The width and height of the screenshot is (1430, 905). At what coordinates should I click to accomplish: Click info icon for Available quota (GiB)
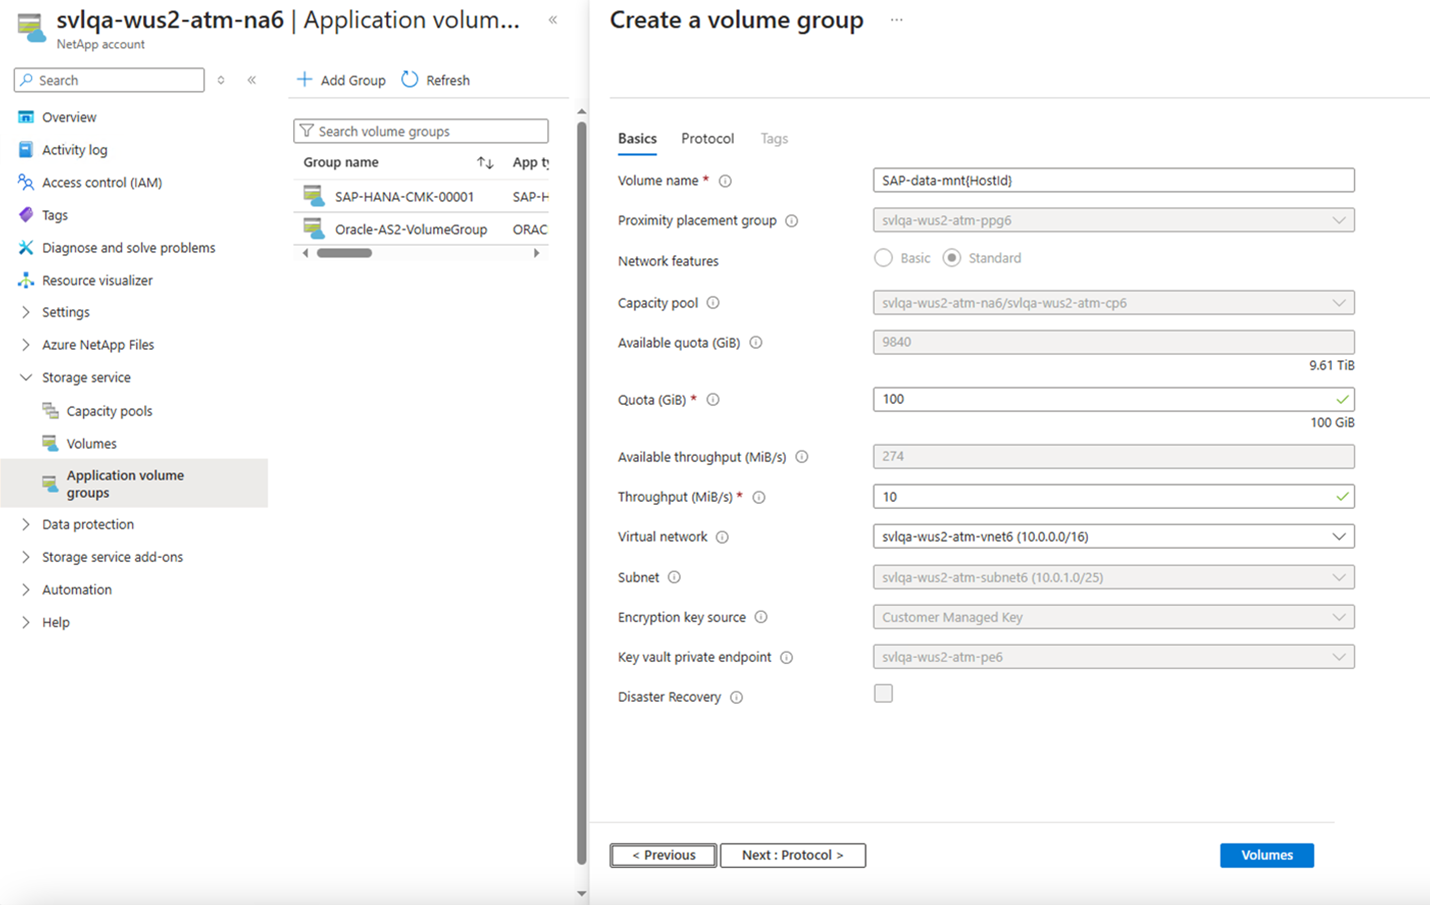pyautogui.click(x=756, y=343)
